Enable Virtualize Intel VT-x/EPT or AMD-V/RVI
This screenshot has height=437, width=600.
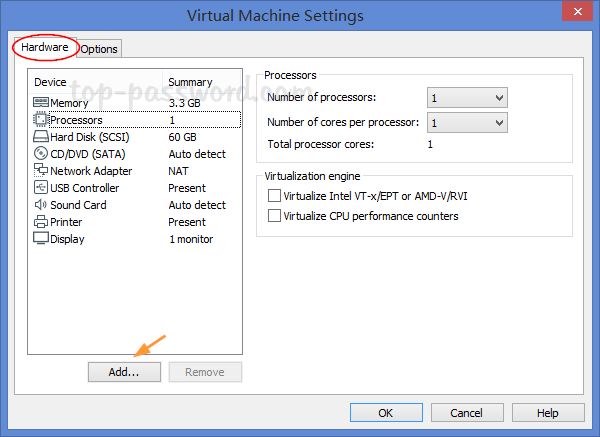point(275,196)
